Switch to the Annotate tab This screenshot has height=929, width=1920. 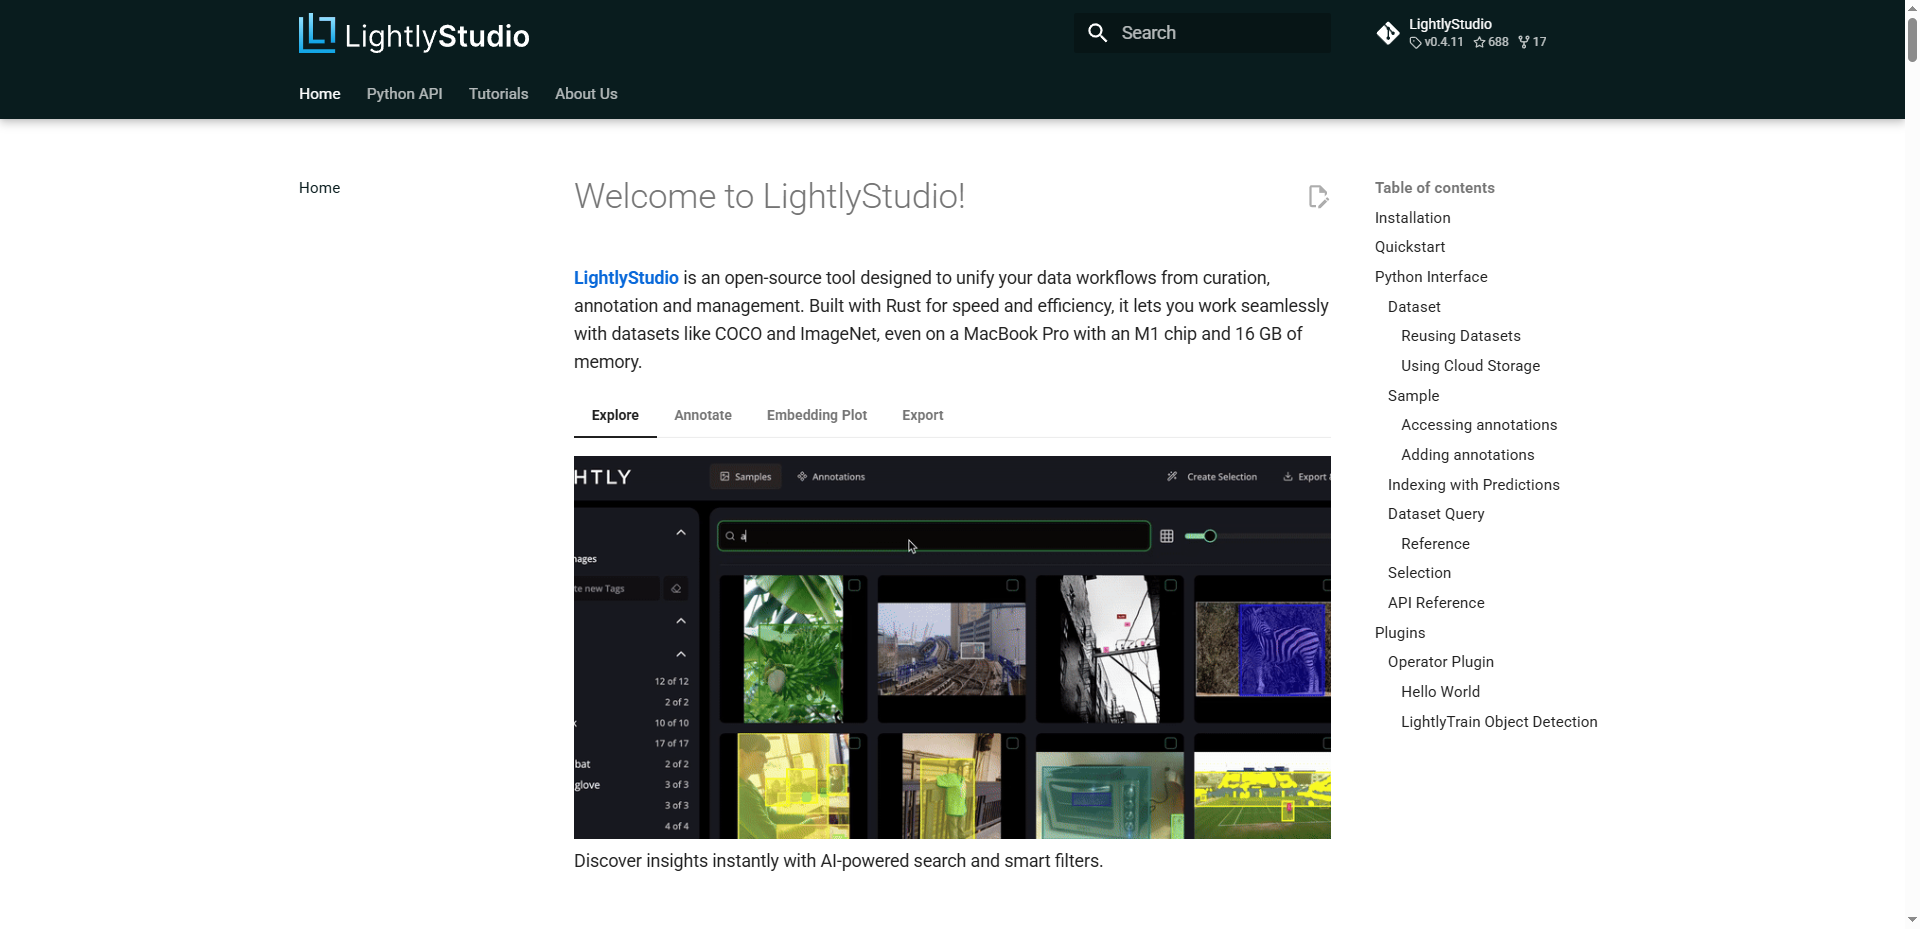702,415
